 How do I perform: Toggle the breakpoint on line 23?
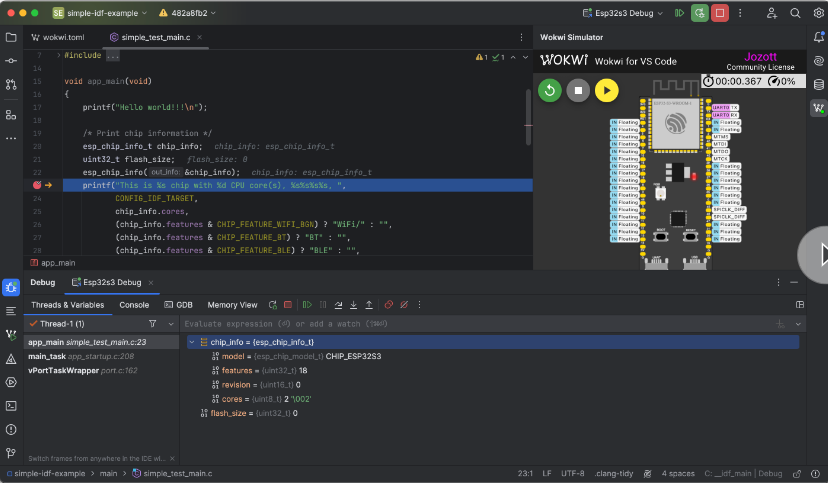click(37, 185)
